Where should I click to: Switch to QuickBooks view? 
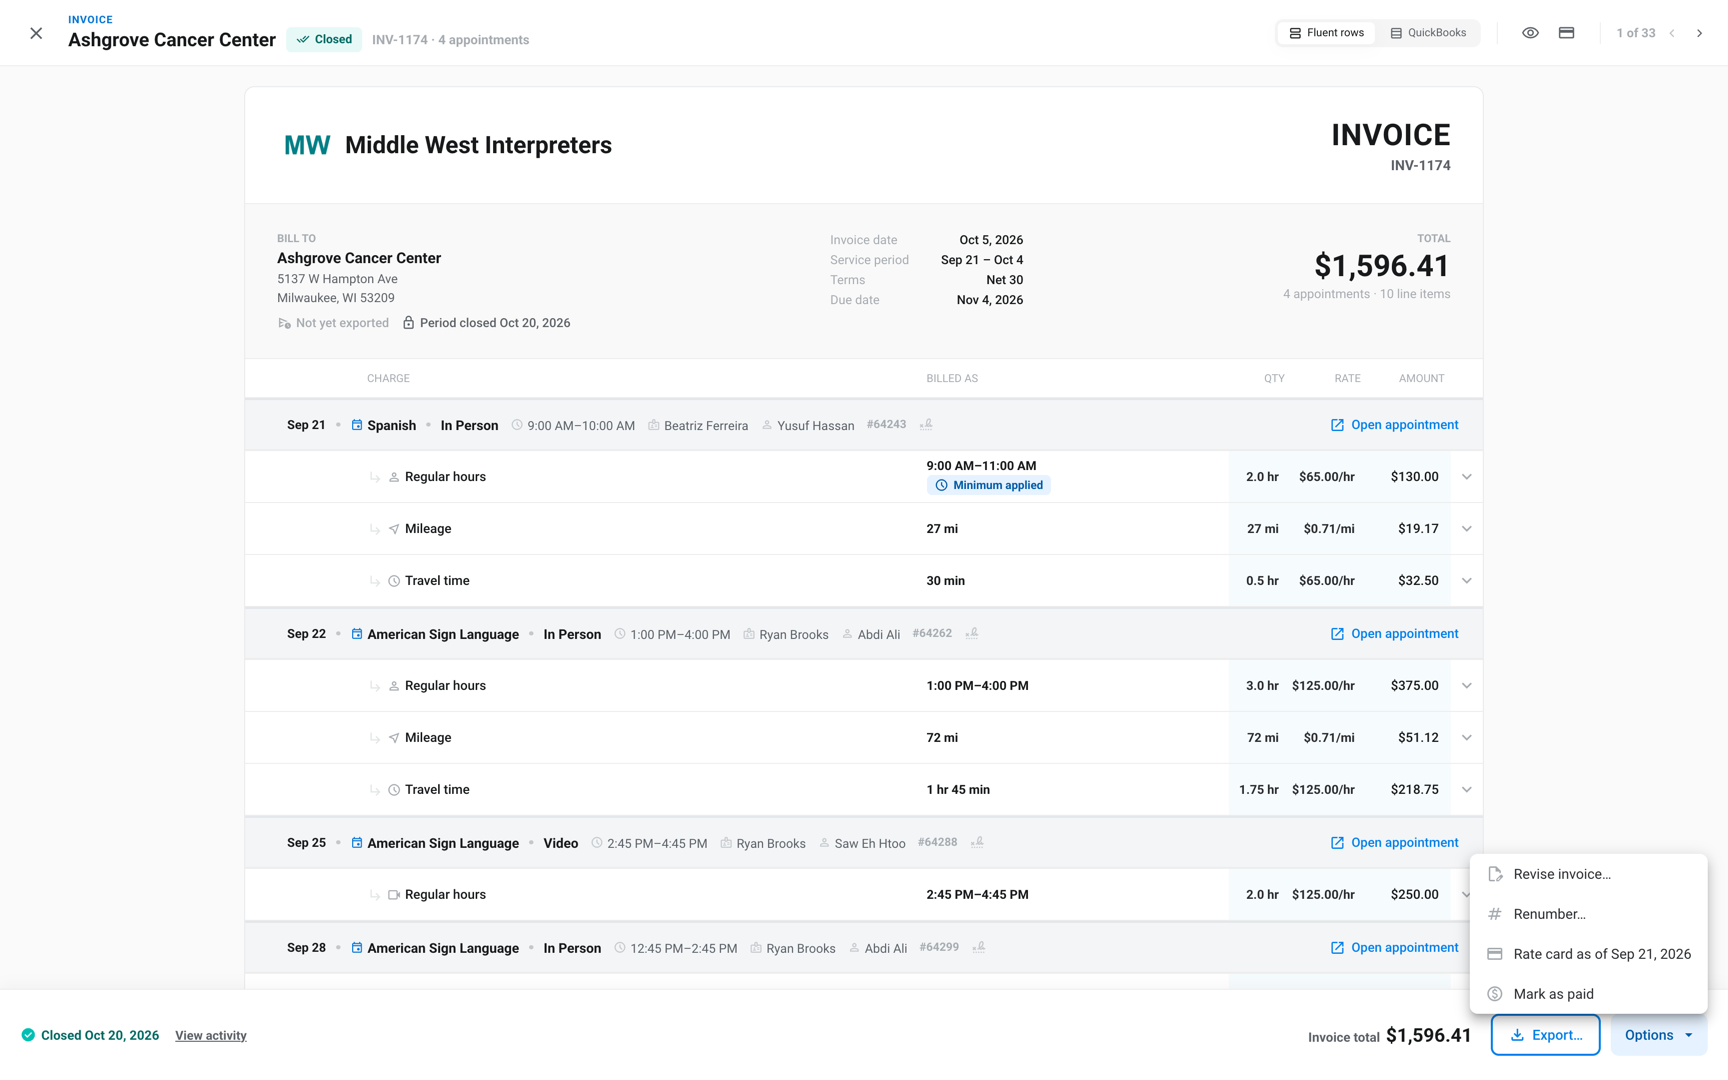tap(1428, 33)
